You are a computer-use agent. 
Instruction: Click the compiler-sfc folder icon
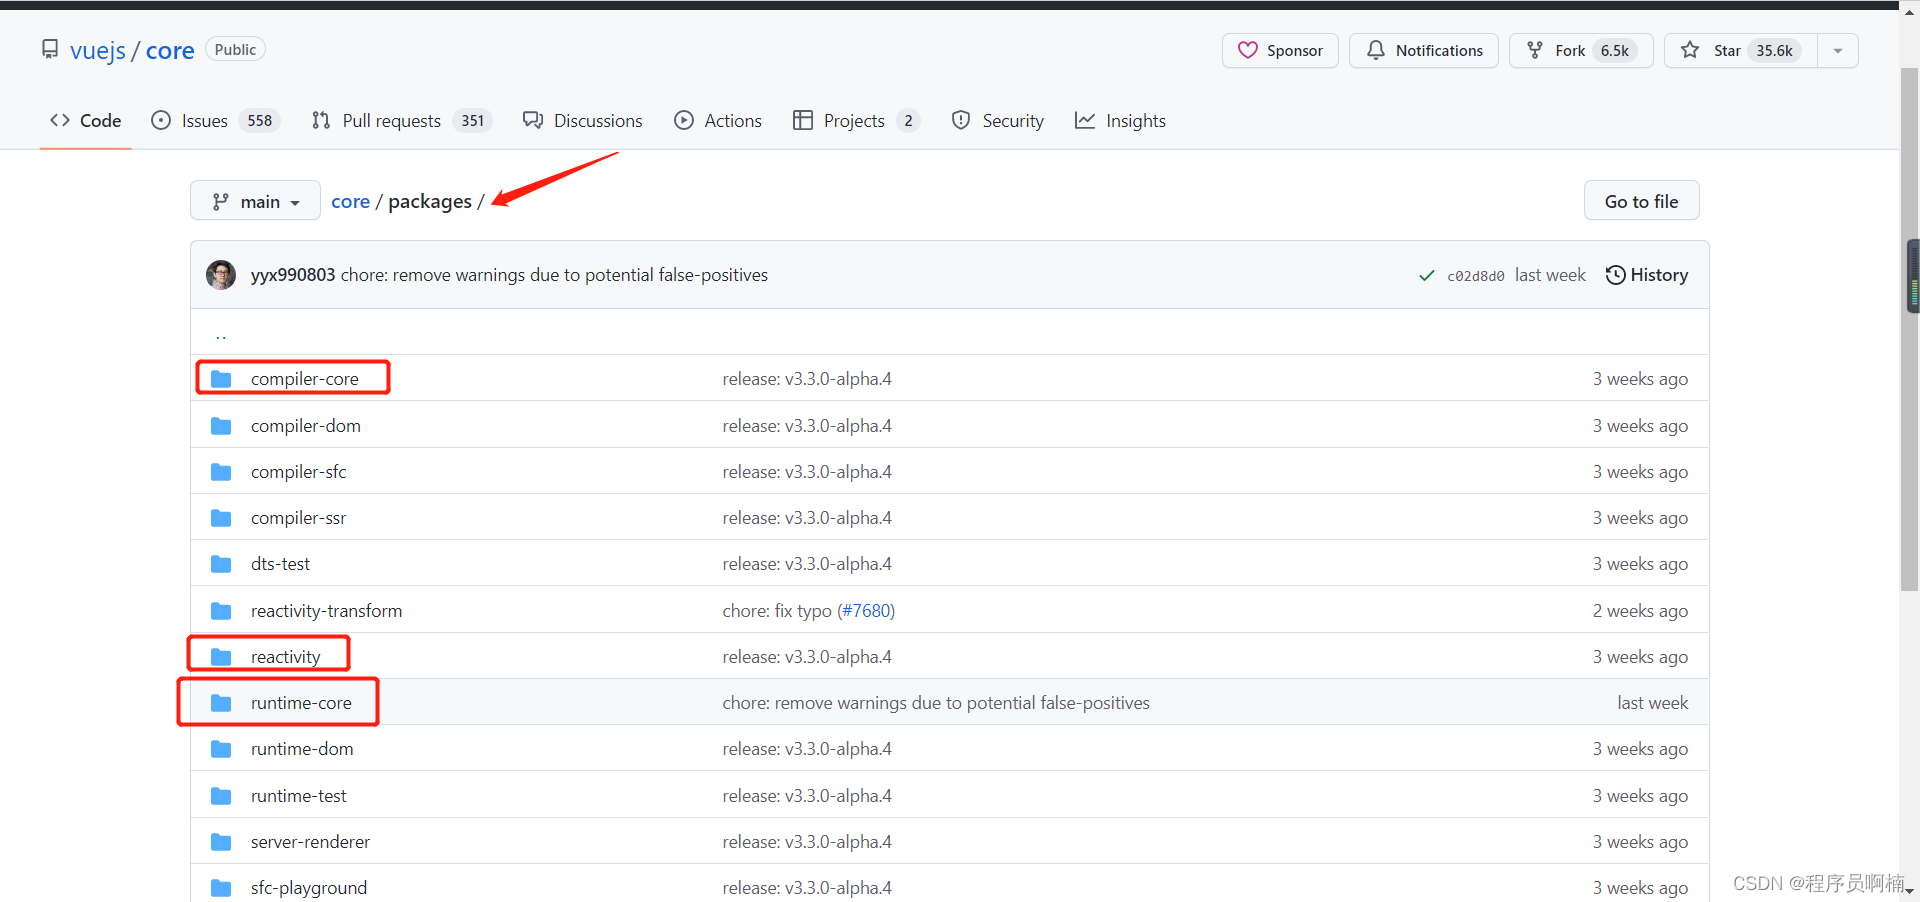(x=221, y=472)
